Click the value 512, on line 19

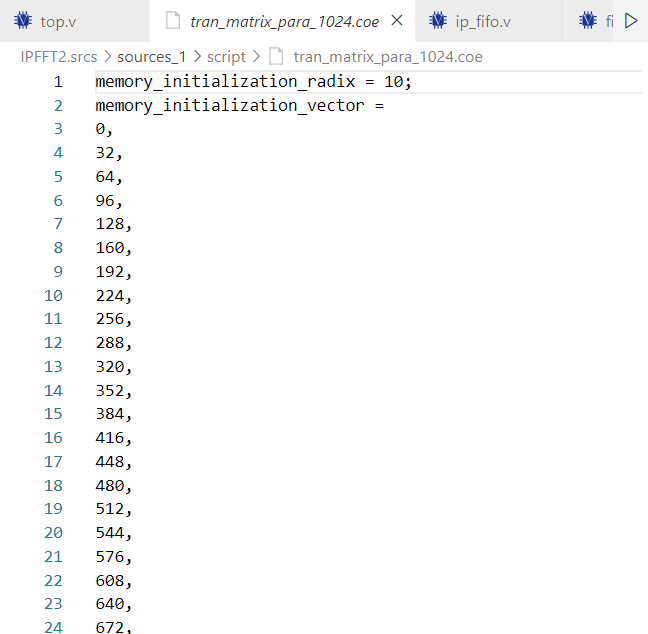[x=114, y=509]
